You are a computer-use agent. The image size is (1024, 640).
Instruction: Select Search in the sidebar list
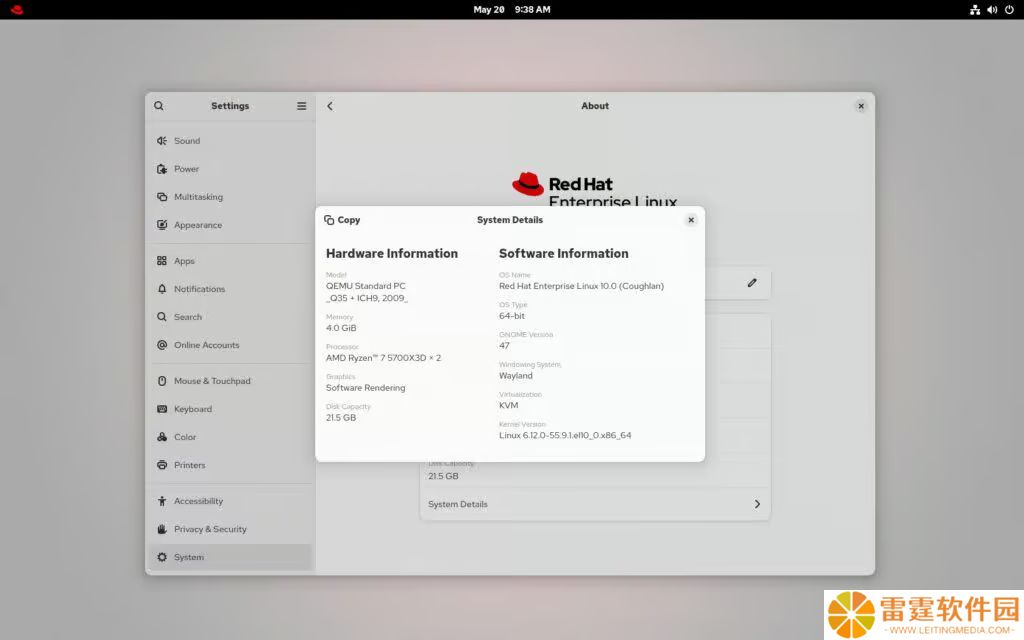(x=231, y=317)
